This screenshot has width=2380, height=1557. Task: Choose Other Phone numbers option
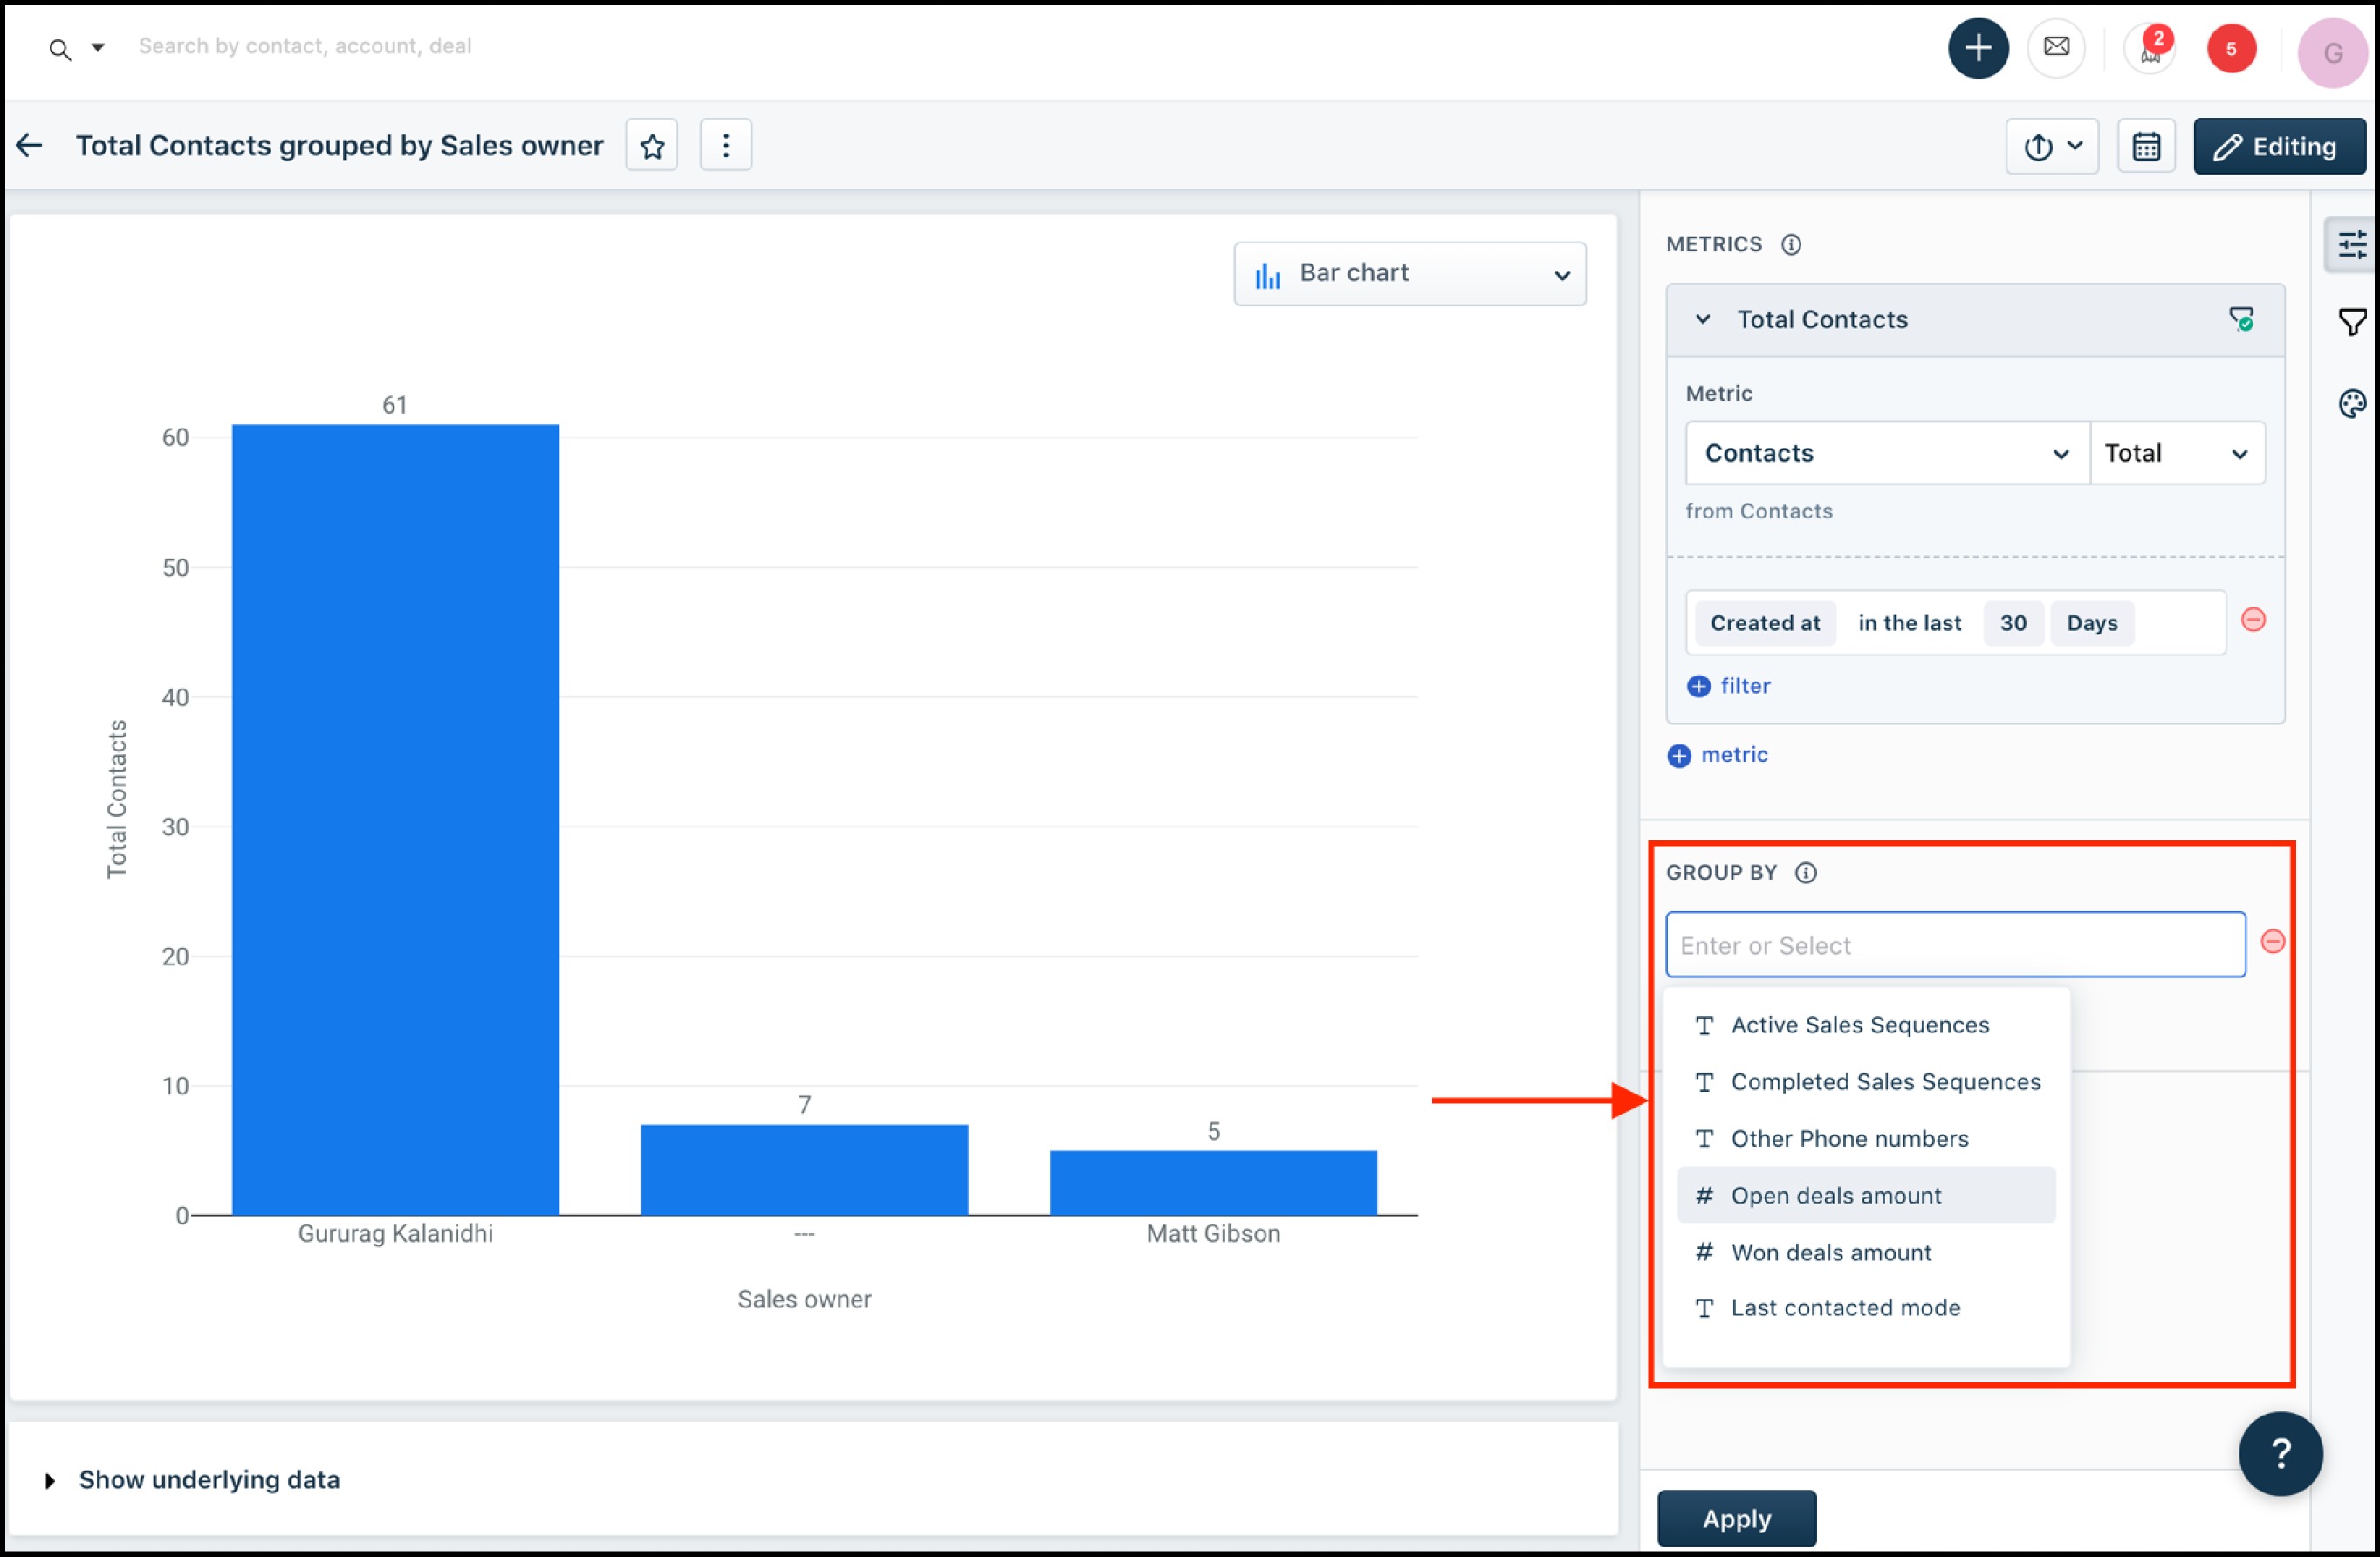pos(1866,1139)
